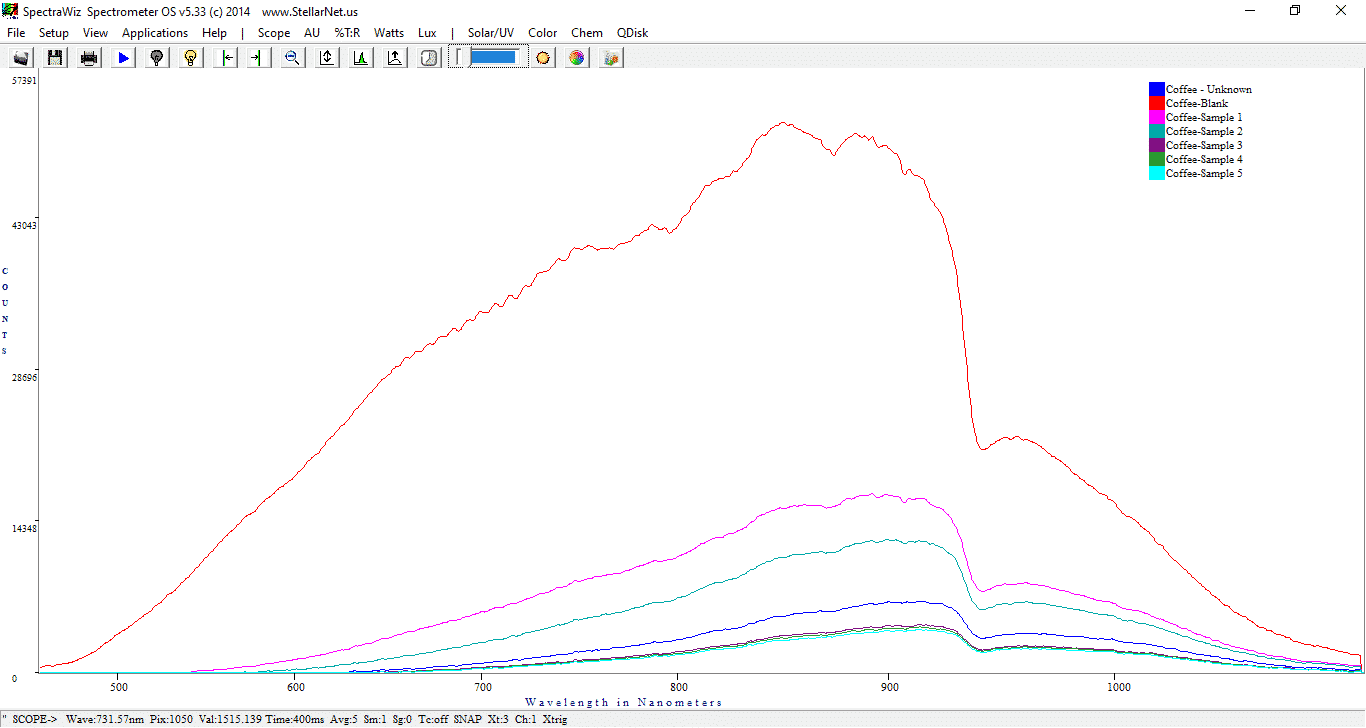1366x728 pixels.
Task: Take reference with the yellow bulb icon
Action: coord(191,58)
